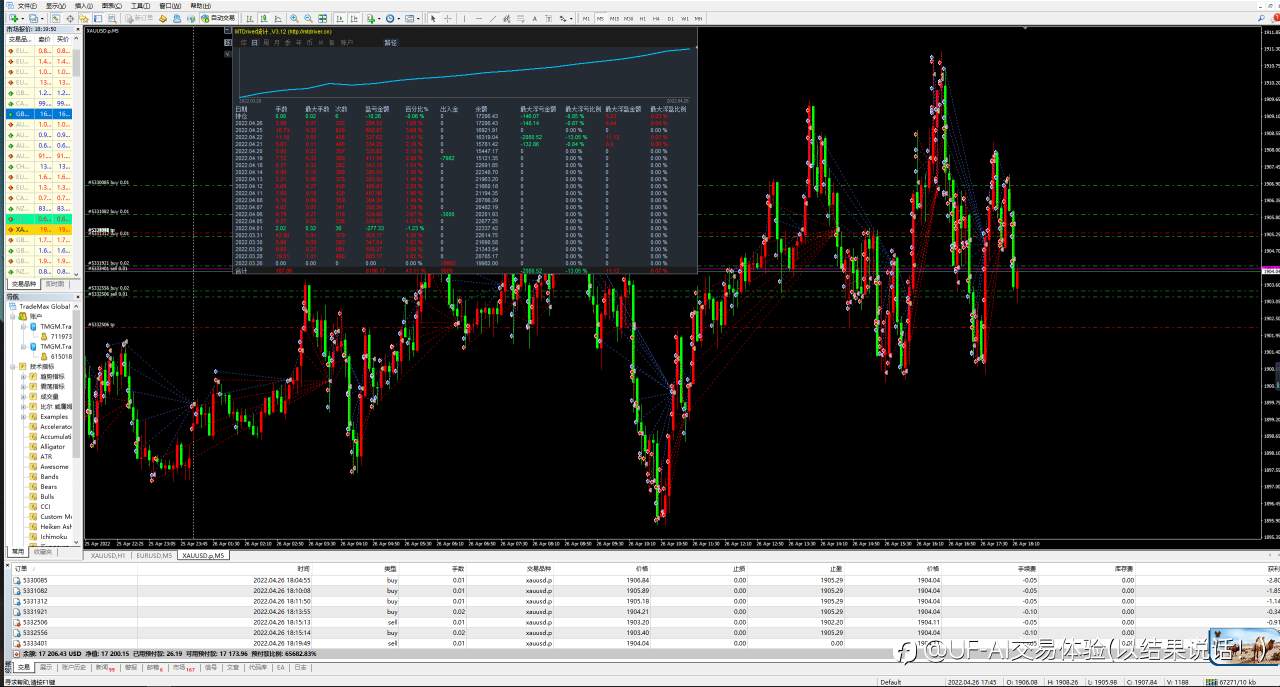Open the XAUUSD,H1 chart tab

point(107,554)
